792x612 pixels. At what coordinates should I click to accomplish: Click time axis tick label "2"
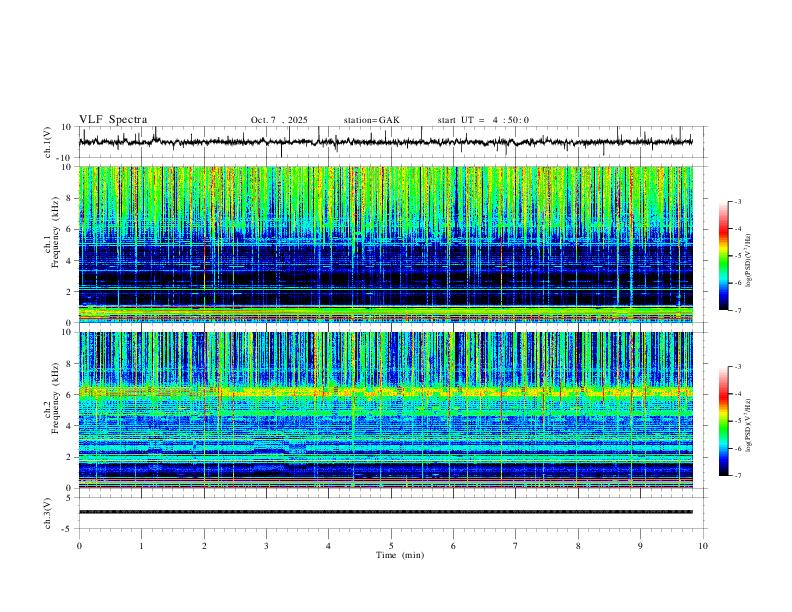tap(204, 546)
